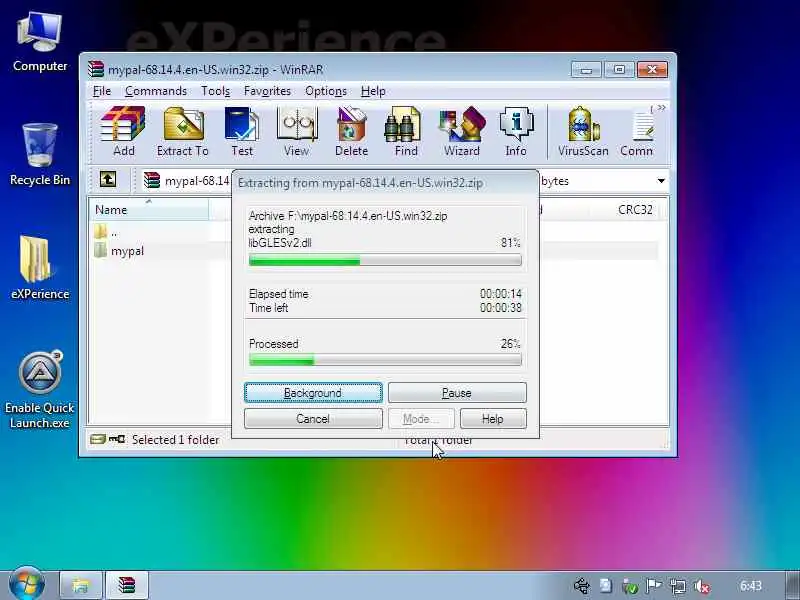Click the Add toolbar icon in WinRAR
Viewport: 800px width, 600px height.
point(123,131)
